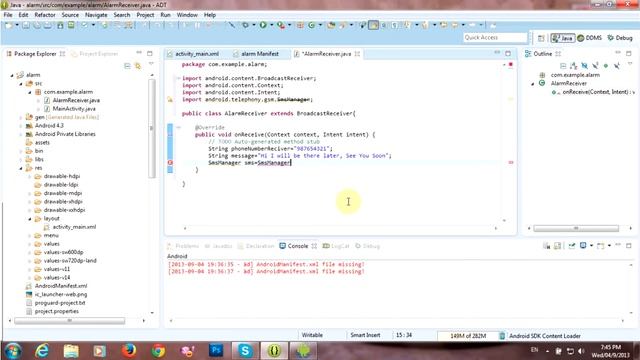Click the Scroll Lock icon in Console
Image resolution: width=640 pixels, height=360 pixels.
click(x=557, y=245)
